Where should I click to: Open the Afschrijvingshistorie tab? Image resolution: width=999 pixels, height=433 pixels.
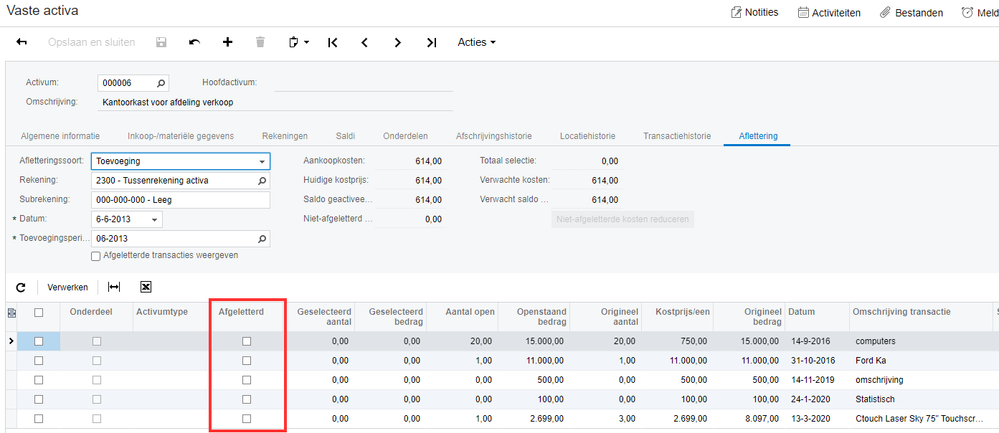click(493, 136)
